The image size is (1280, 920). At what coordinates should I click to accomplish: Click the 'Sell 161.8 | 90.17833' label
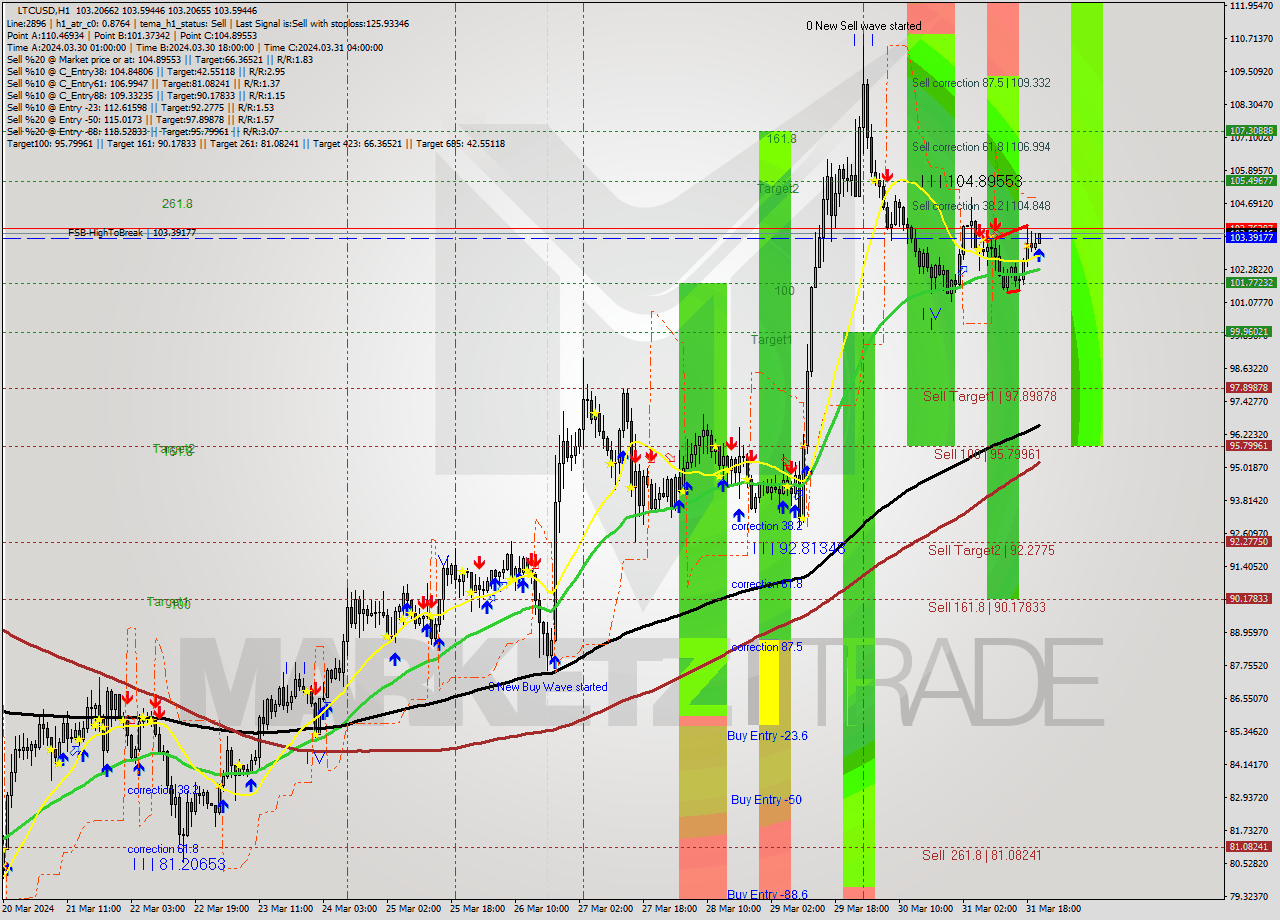click(x=987, y=607)
